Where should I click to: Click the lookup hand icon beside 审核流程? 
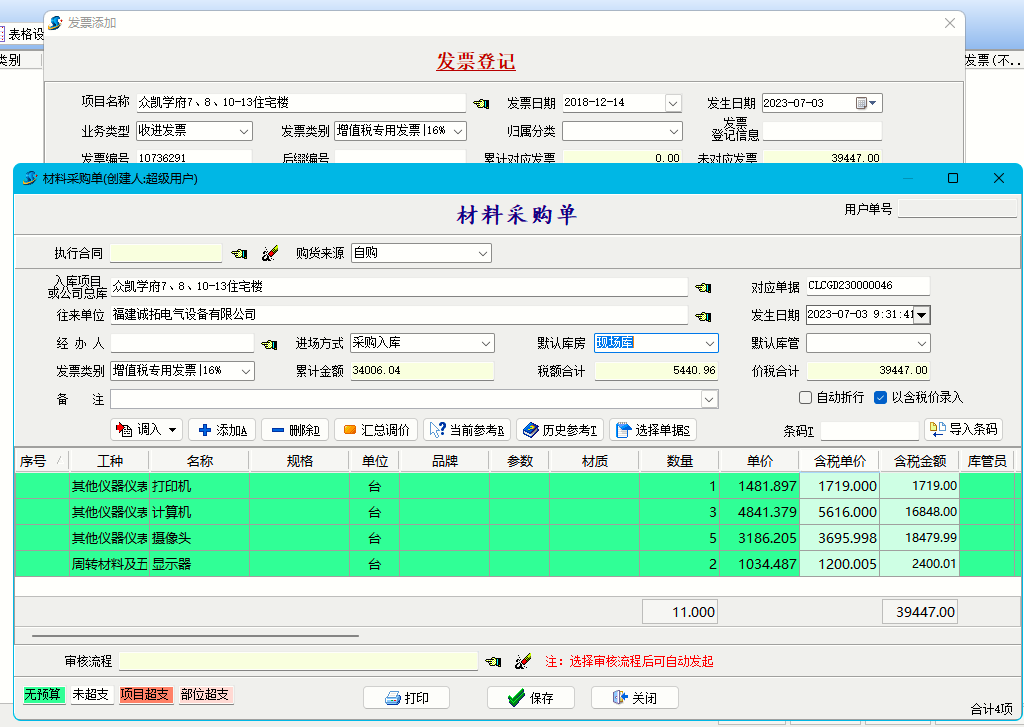493,662
